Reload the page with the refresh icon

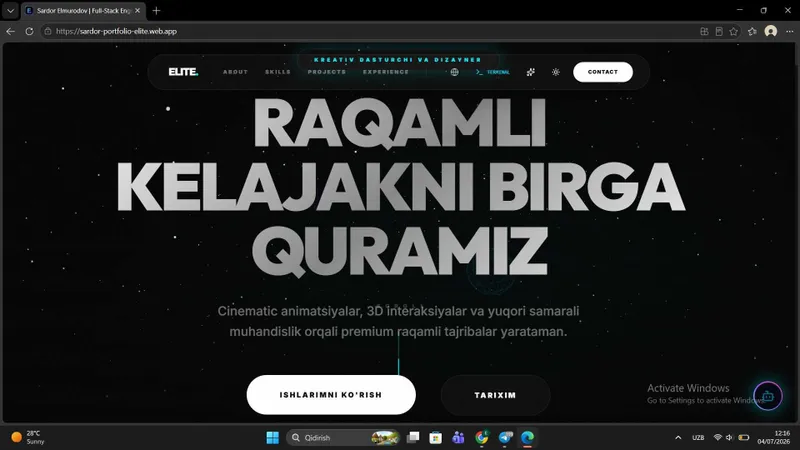coord(29,31)
